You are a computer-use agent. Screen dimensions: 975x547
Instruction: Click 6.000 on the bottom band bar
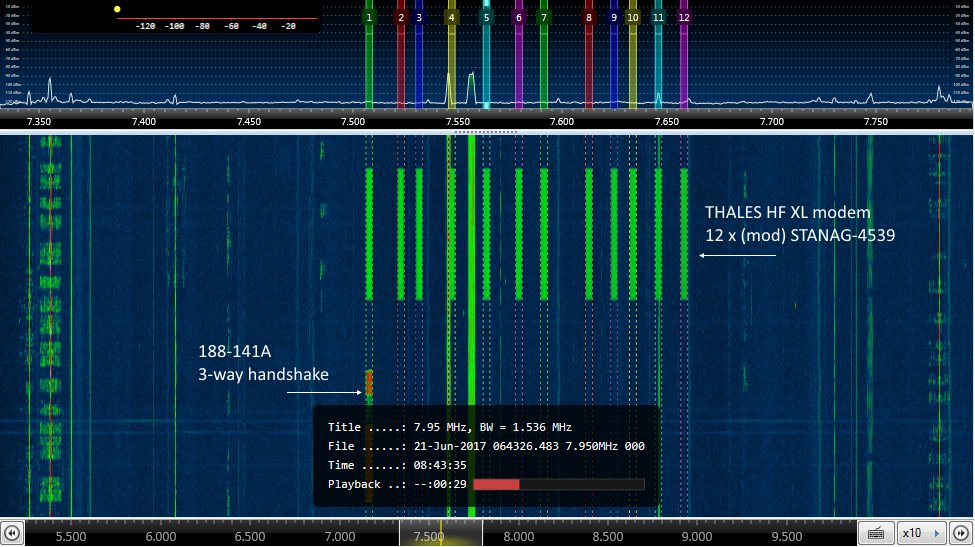[161, 536]
